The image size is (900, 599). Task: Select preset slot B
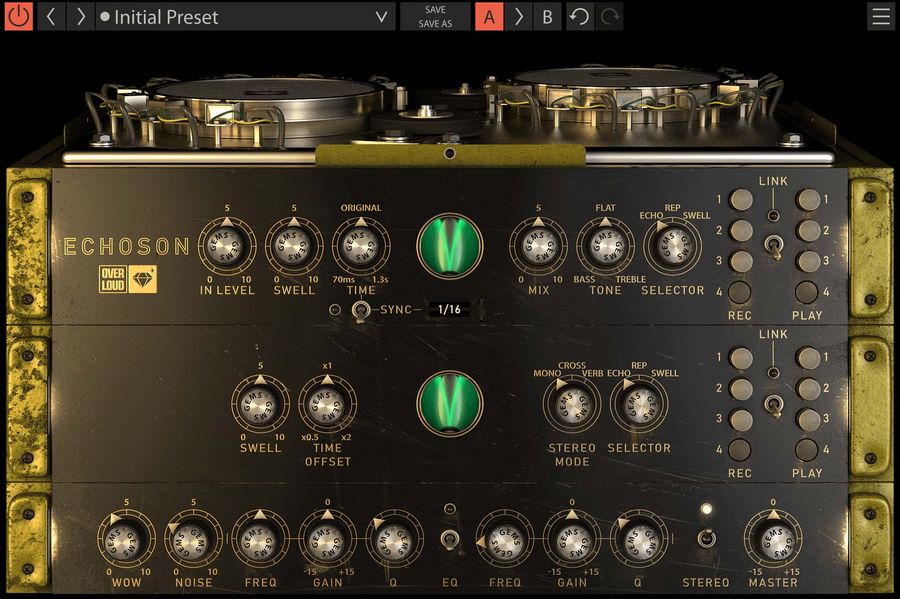(x=547, y=17)
